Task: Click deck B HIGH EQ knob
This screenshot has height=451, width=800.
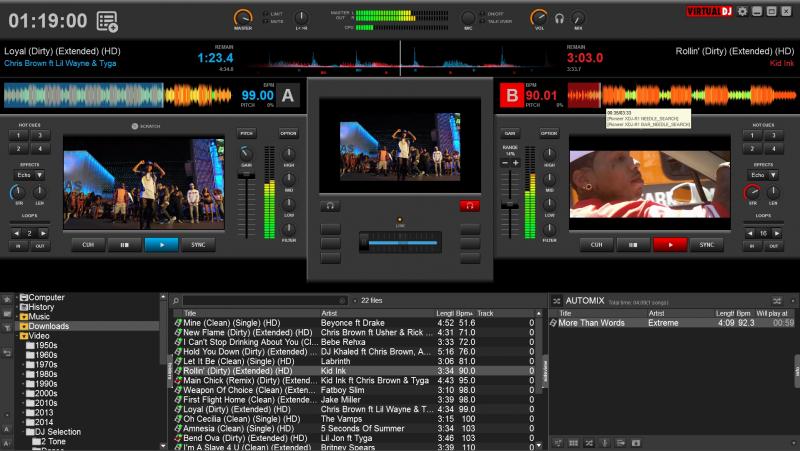Action: (549, 154)
